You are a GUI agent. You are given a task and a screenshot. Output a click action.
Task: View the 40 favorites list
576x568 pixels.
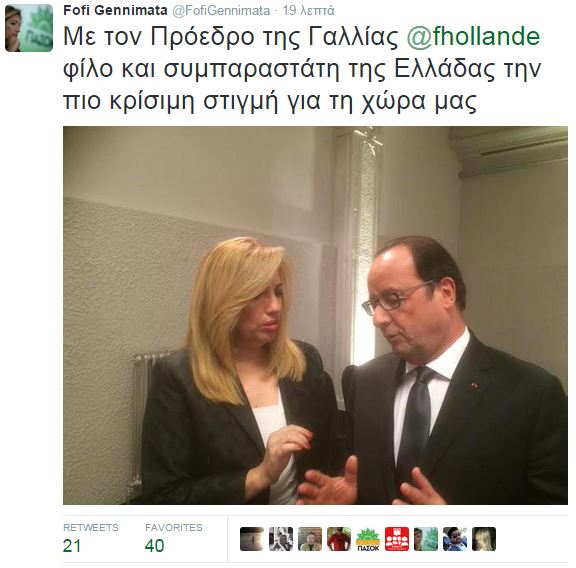[x=154, y=546]
